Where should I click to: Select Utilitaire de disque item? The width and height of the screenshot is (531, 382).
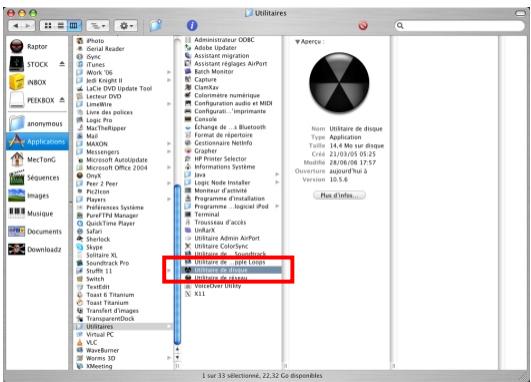232,270
